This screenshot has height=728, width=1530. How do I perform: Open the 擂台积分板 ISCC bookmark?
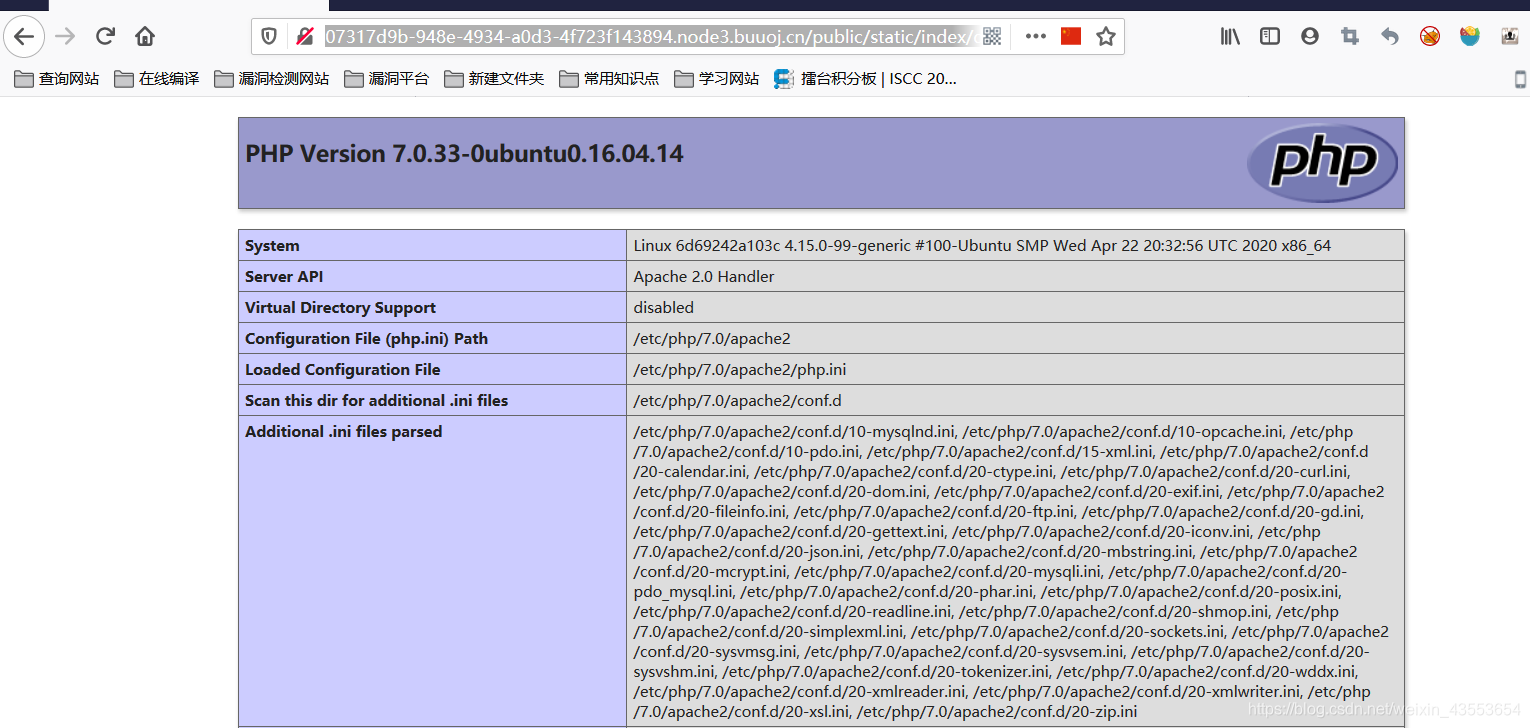(866, 79)
